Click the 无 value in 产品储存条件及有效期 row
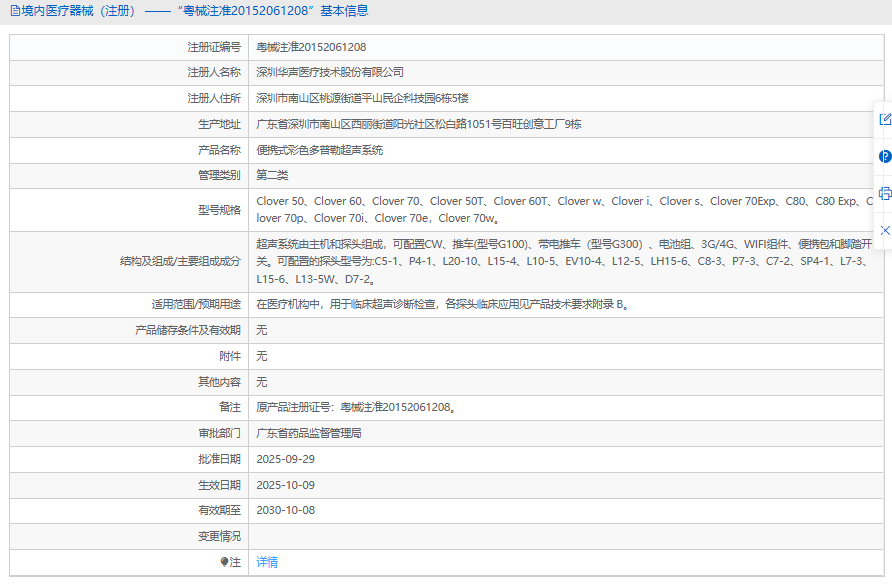The height and width of the screenshot is (584, 892). (262, 330)
